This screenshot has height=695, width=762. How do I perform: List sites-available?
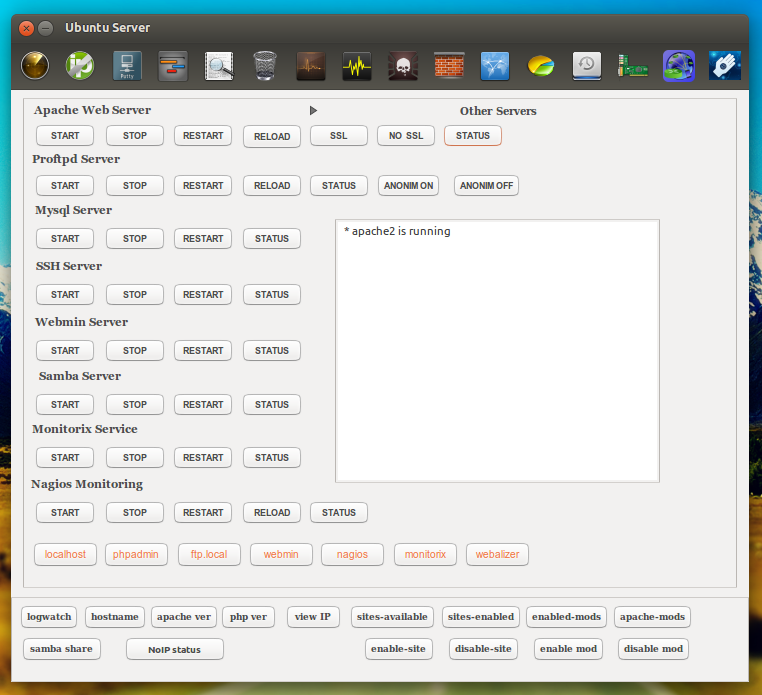[x=392, y=617]
